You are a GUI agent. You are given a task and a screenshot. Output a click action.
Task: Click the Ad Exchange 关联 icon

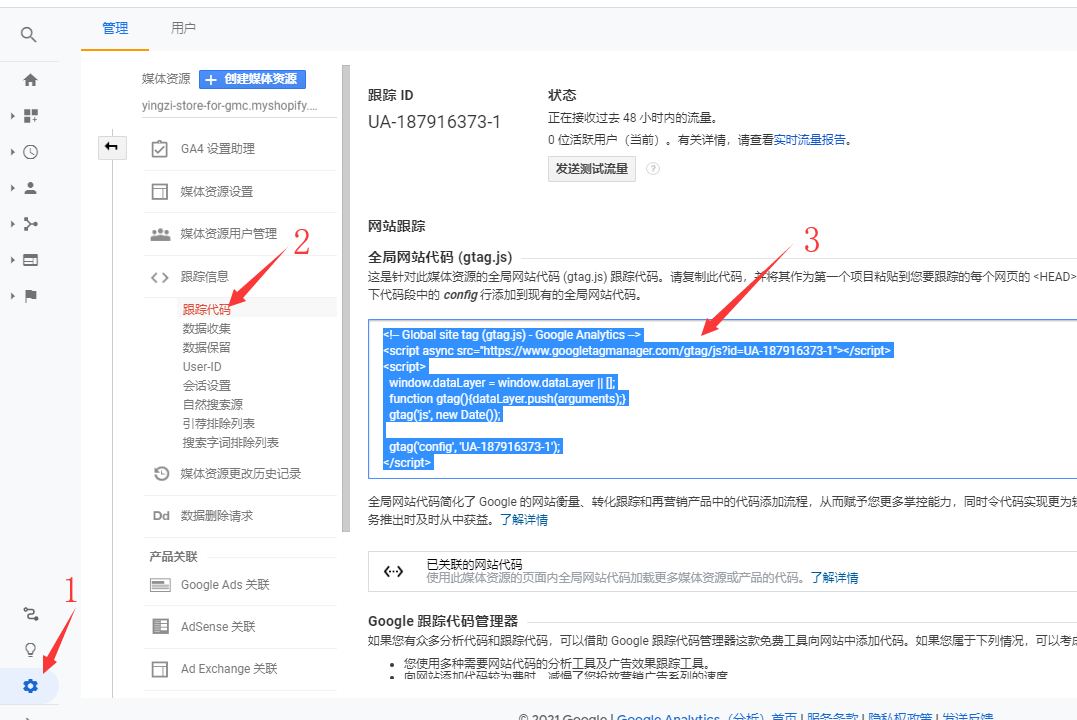[159, 669]
